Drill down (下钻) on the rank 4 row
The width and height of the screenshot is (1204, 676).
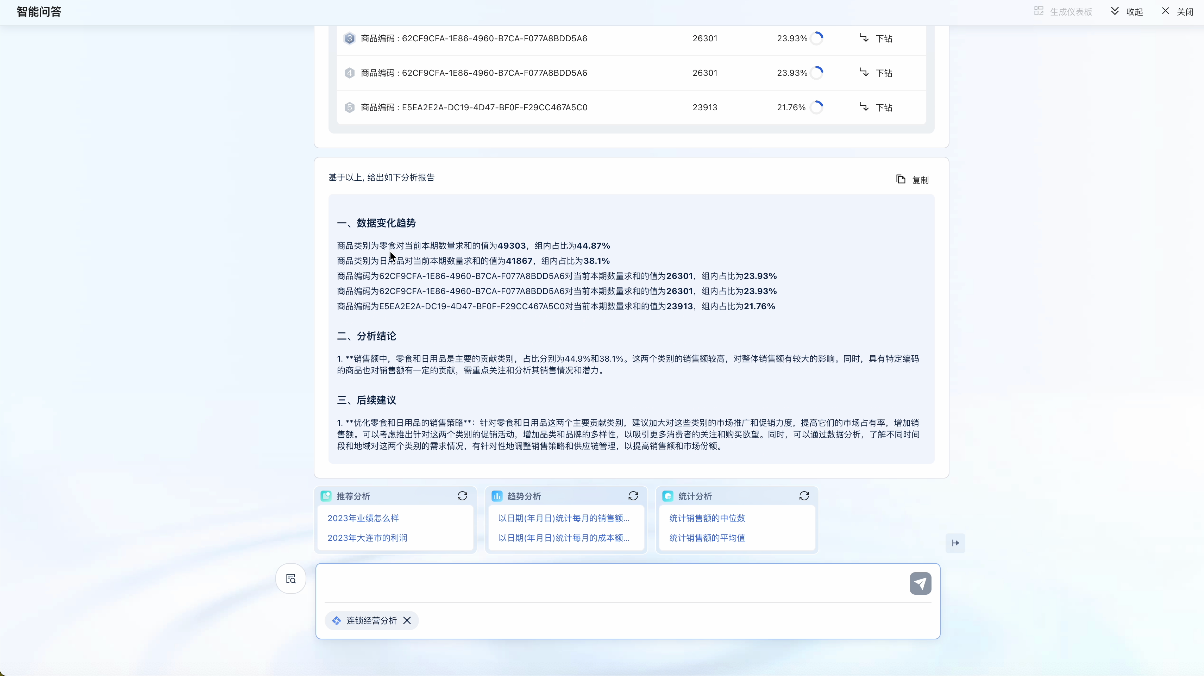point(876,73)
